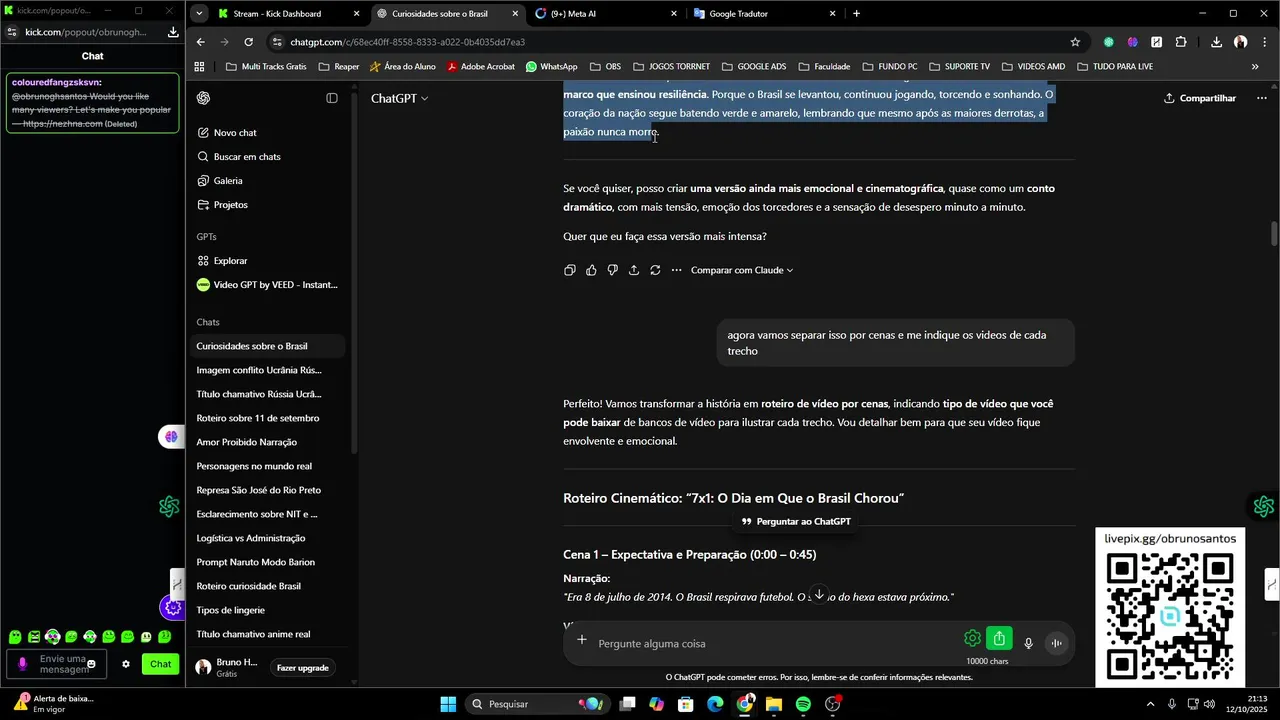
Task: Open chat Prompt Naruto Modo Barion
Action: (x=255, y=562)
